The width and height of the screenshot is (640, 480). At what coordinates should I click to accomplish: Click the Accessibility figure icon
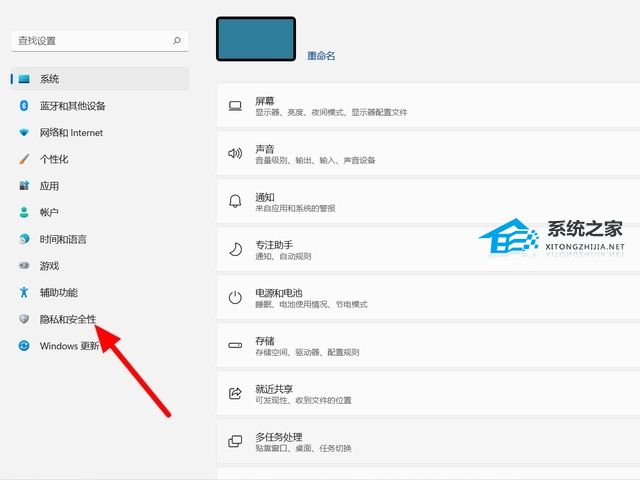[x=24, y=292]
